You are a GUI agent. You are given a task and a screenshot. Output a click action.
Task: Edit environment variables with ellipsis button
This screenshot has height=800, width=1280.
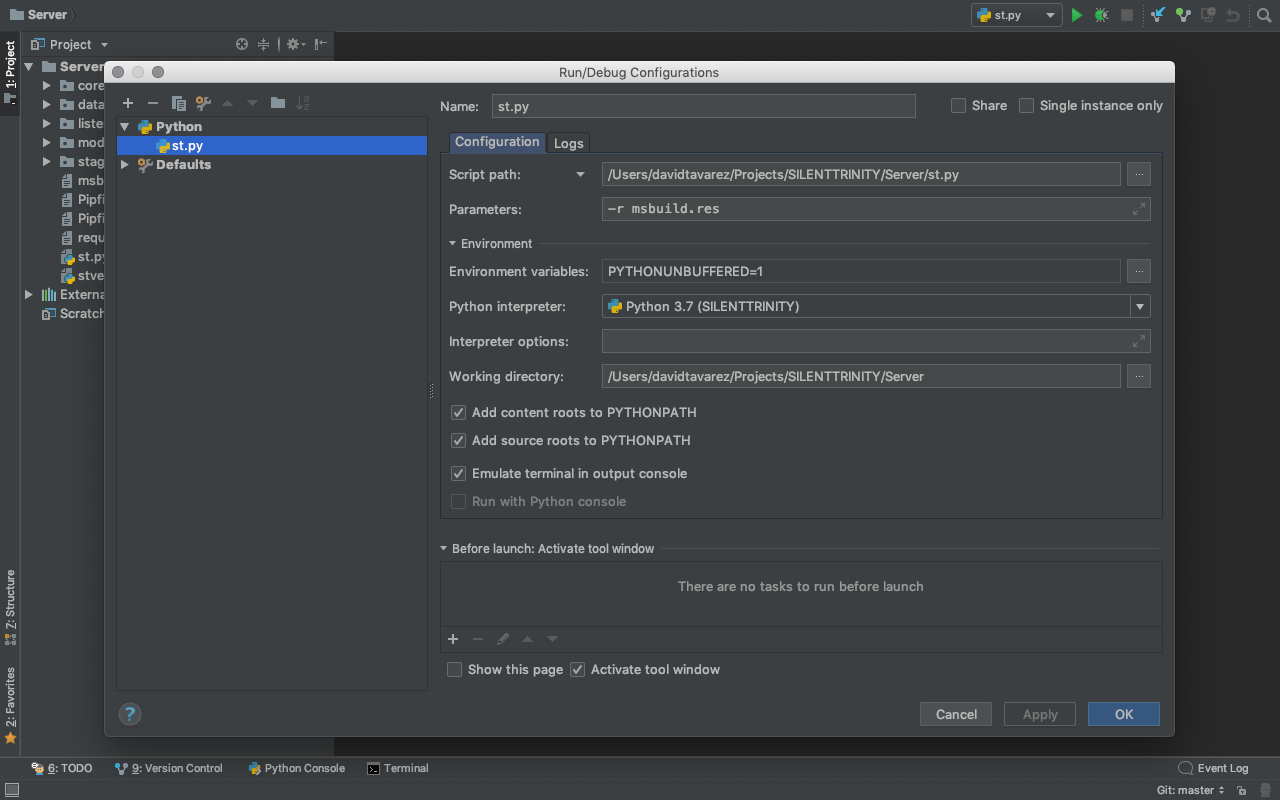pos(1138,271)
